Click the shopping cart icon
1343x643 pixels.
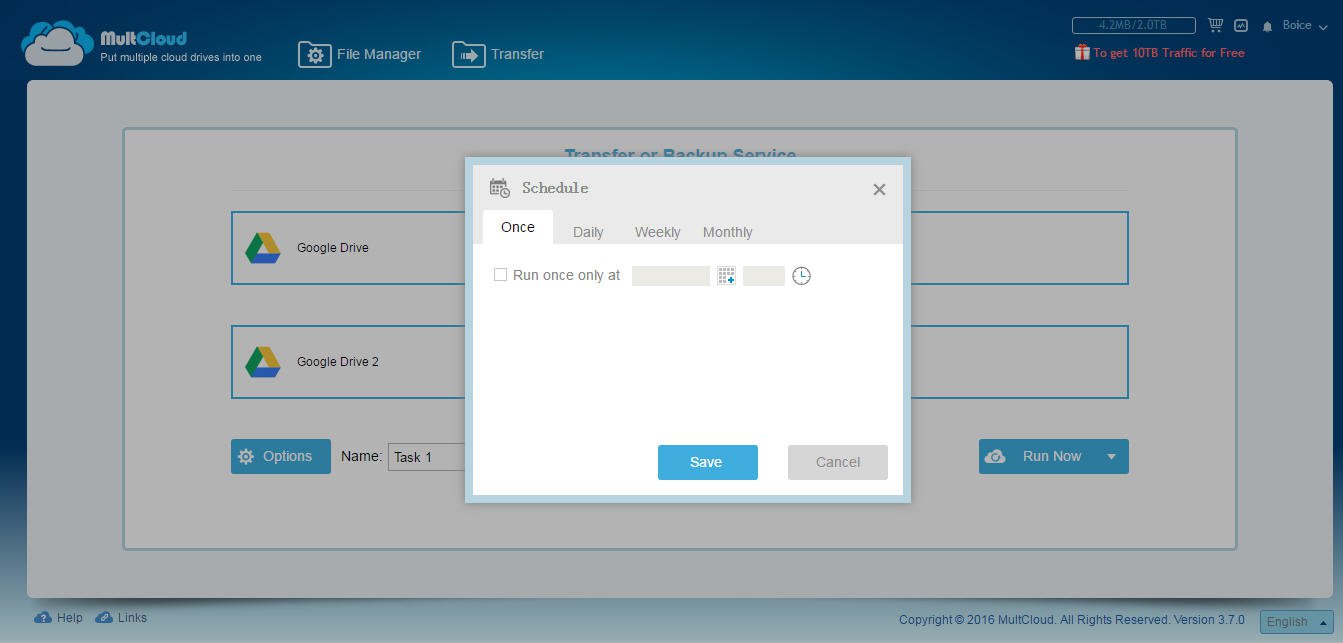click(1215, 25)
